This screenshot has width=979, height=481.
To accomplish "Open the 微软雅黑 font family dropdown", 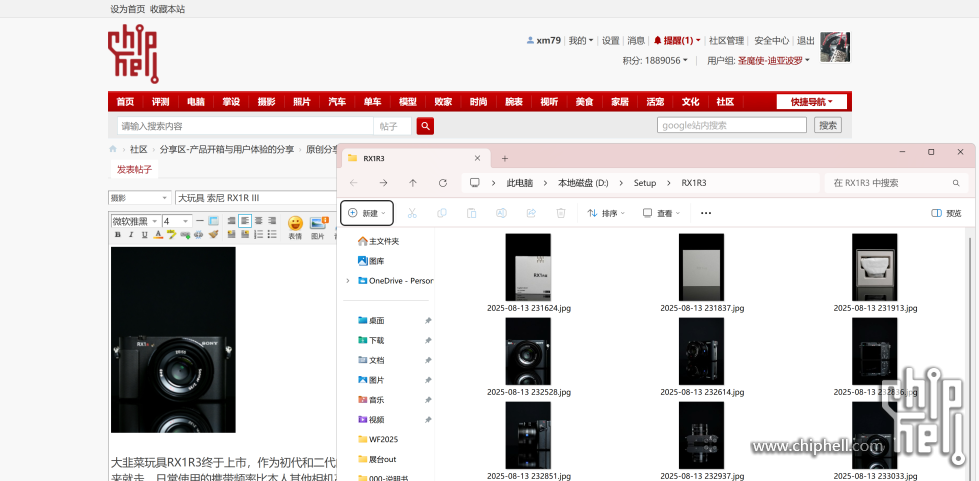I will tap(135, 221).
